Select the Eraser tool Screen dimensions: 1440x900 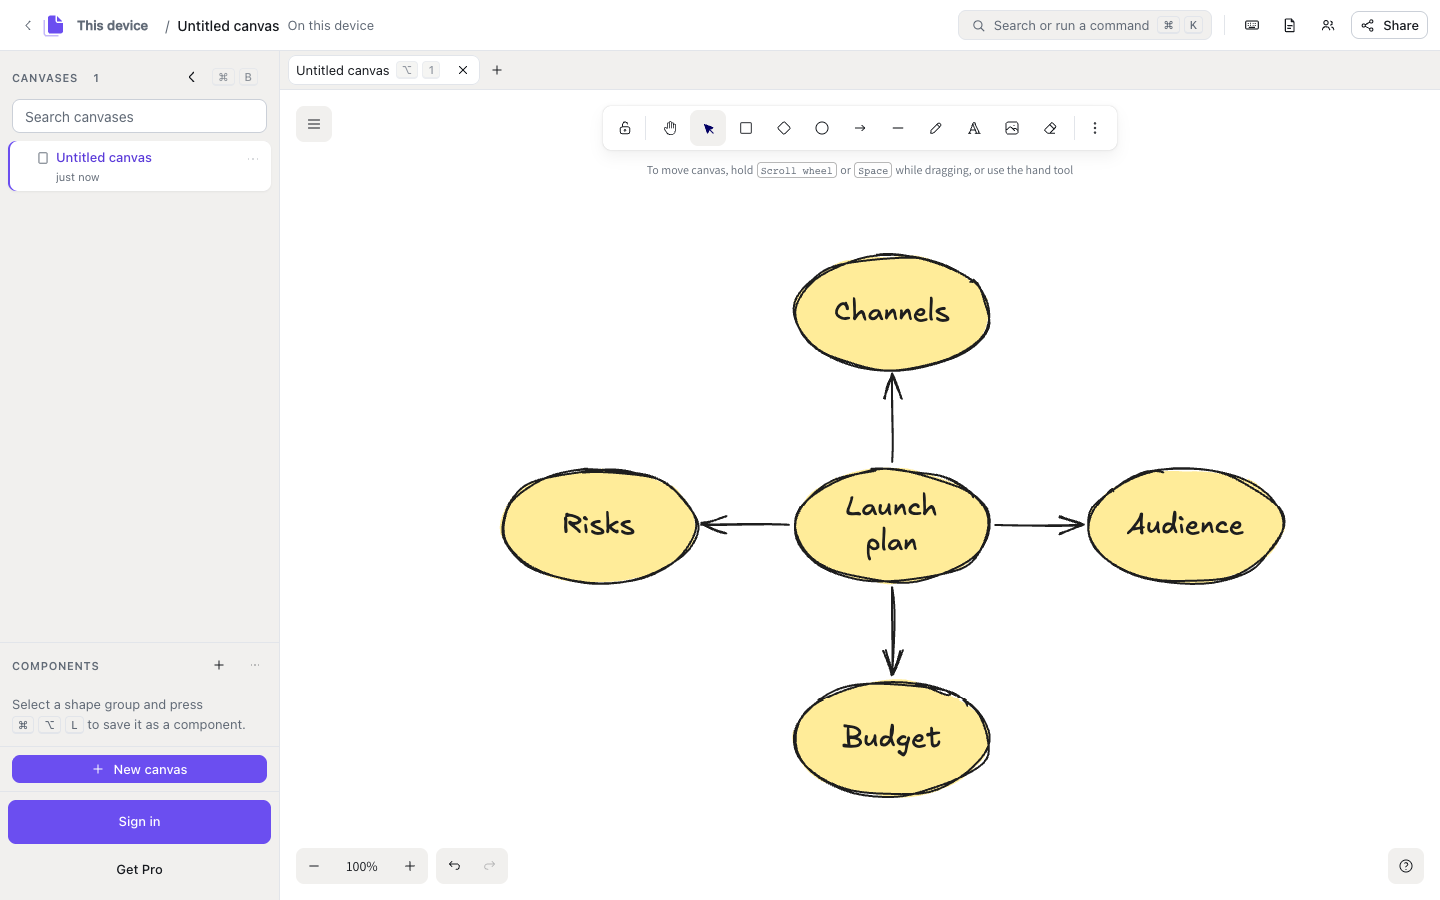[1050, 128]
